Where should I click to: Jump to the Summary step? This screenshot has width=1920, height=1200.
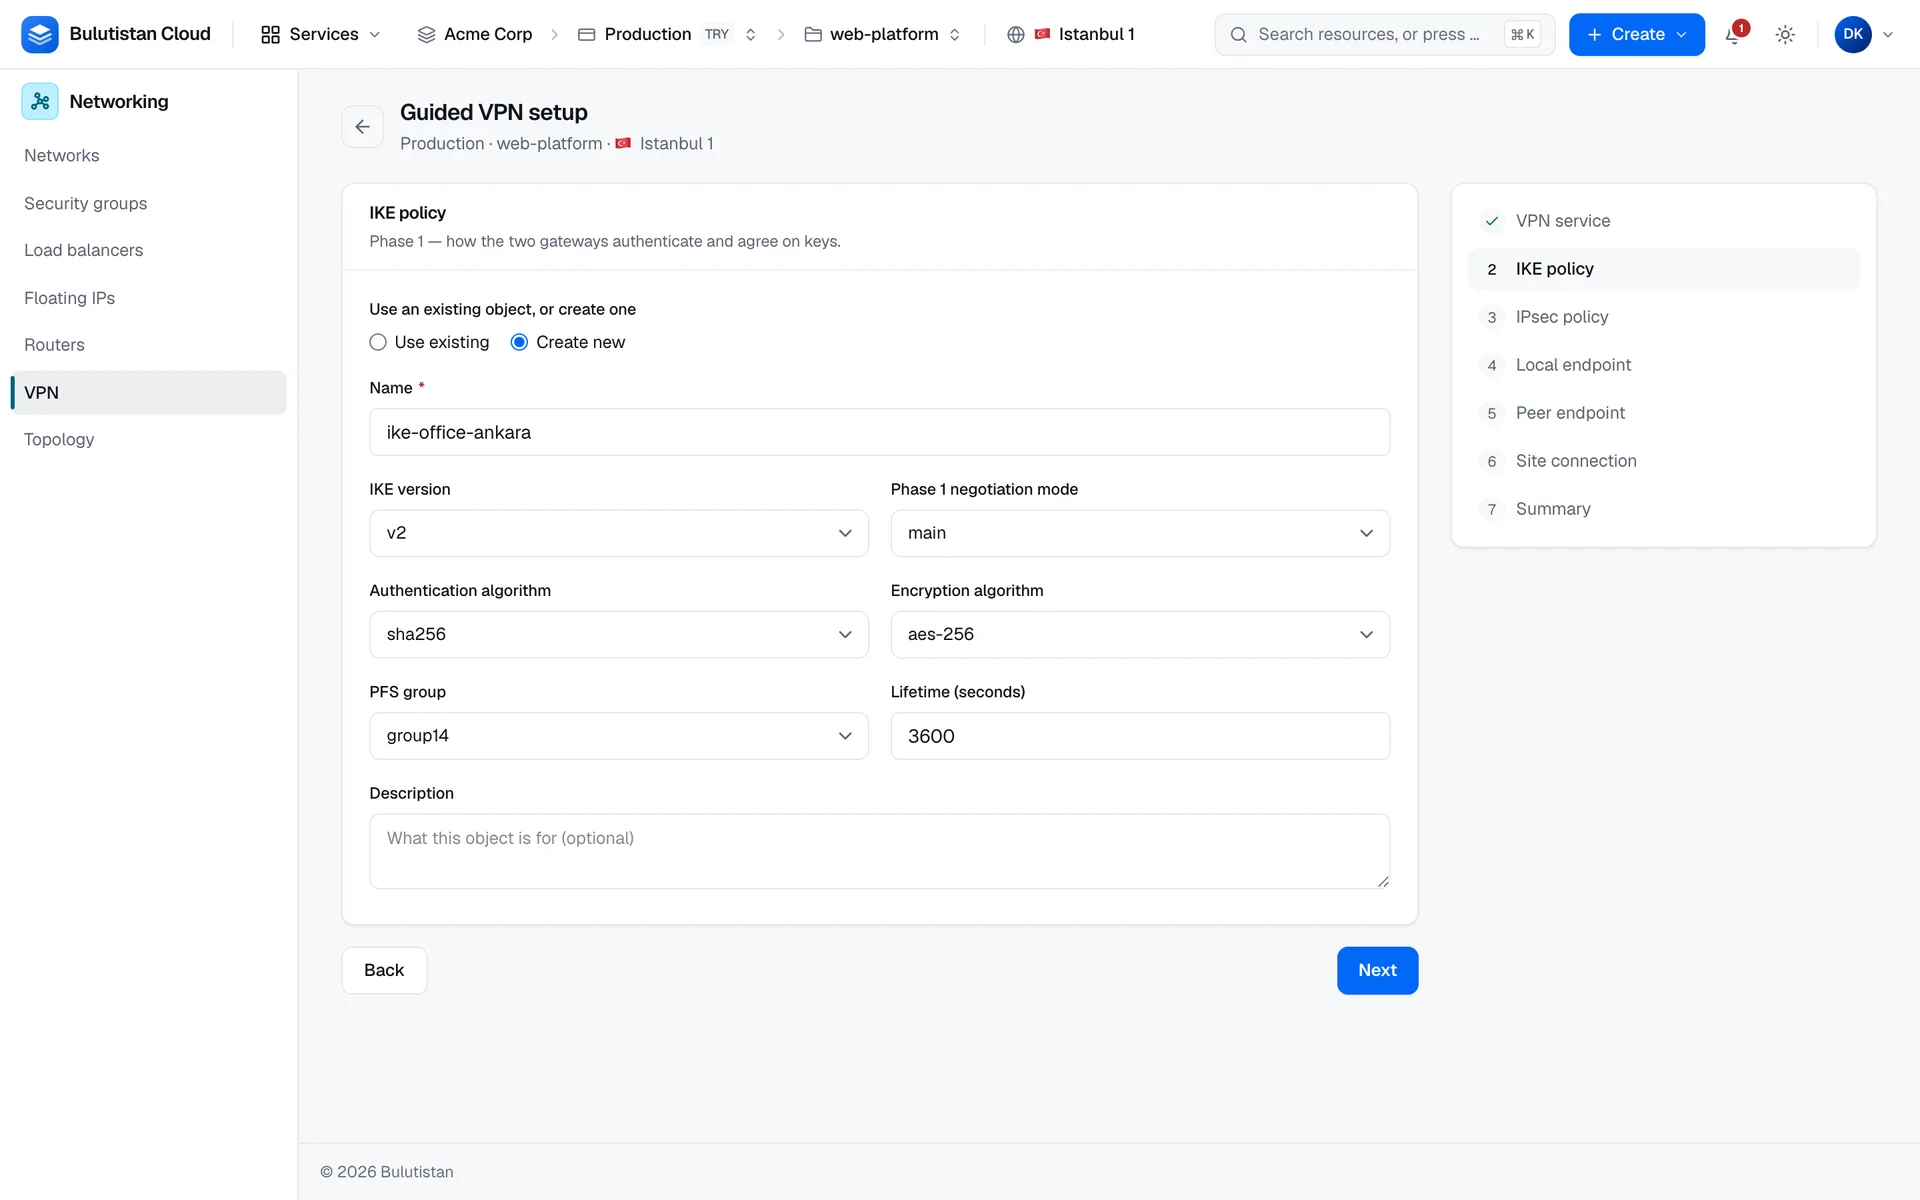pos(1663,509)
